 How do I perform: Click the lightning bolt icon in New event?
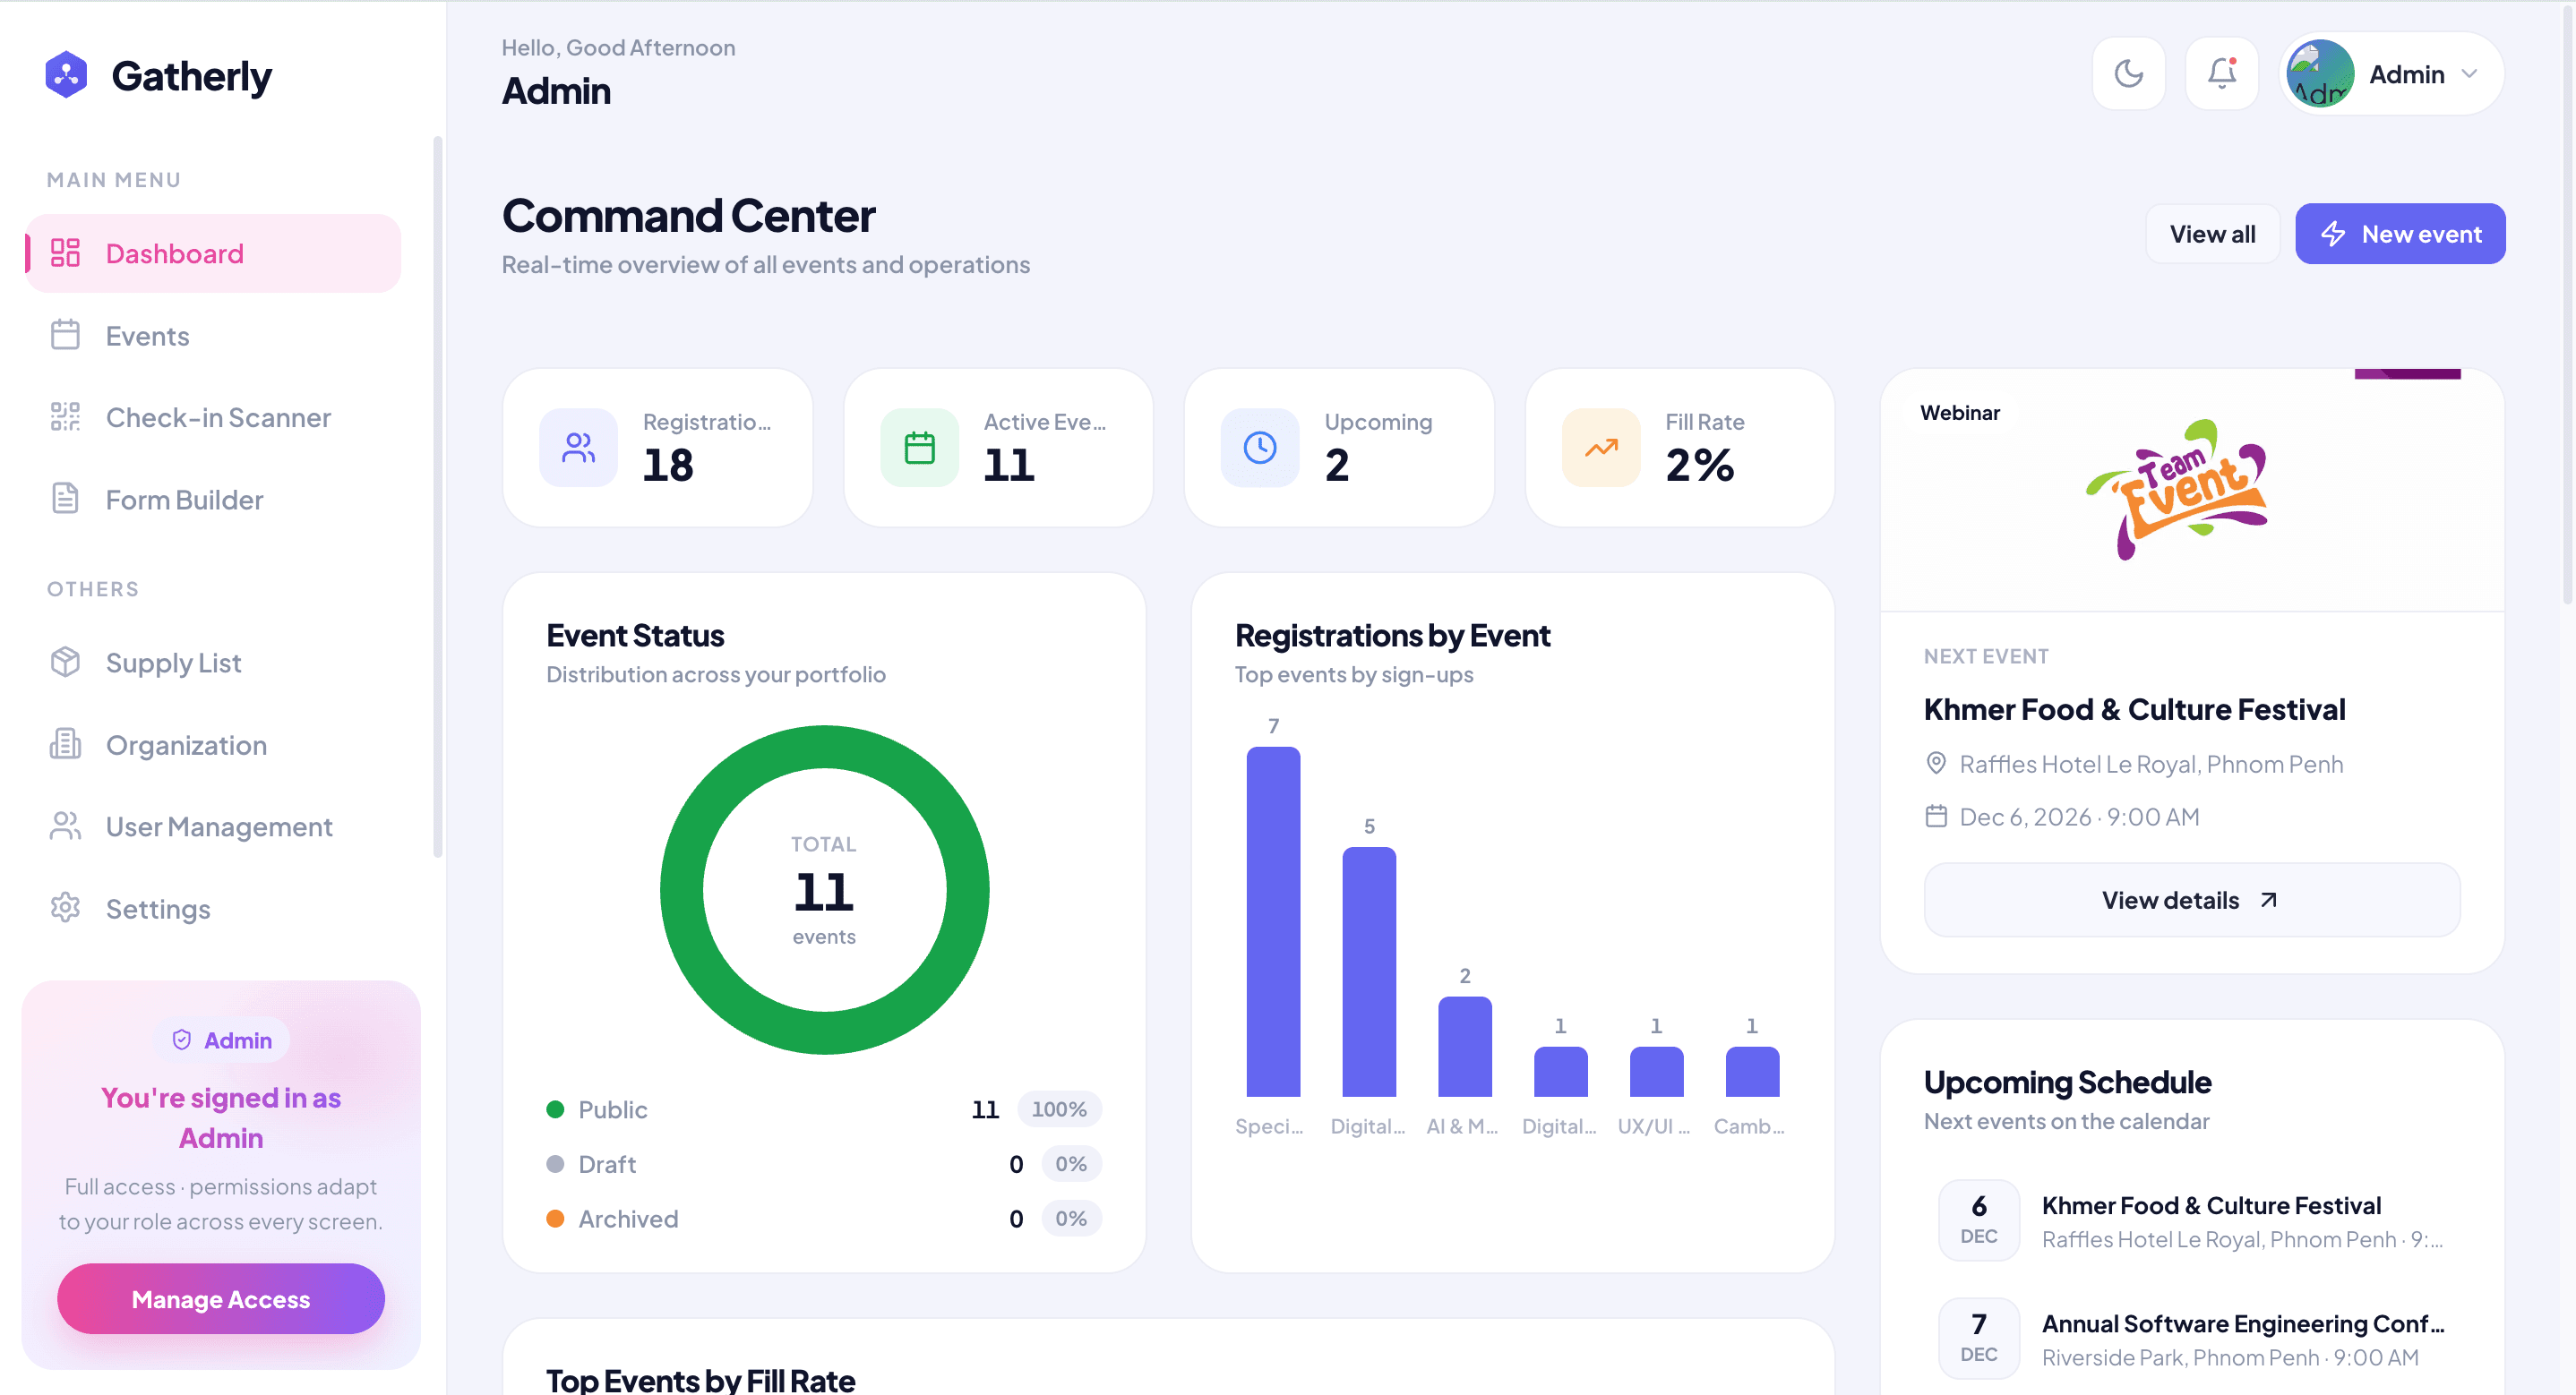2333,234
